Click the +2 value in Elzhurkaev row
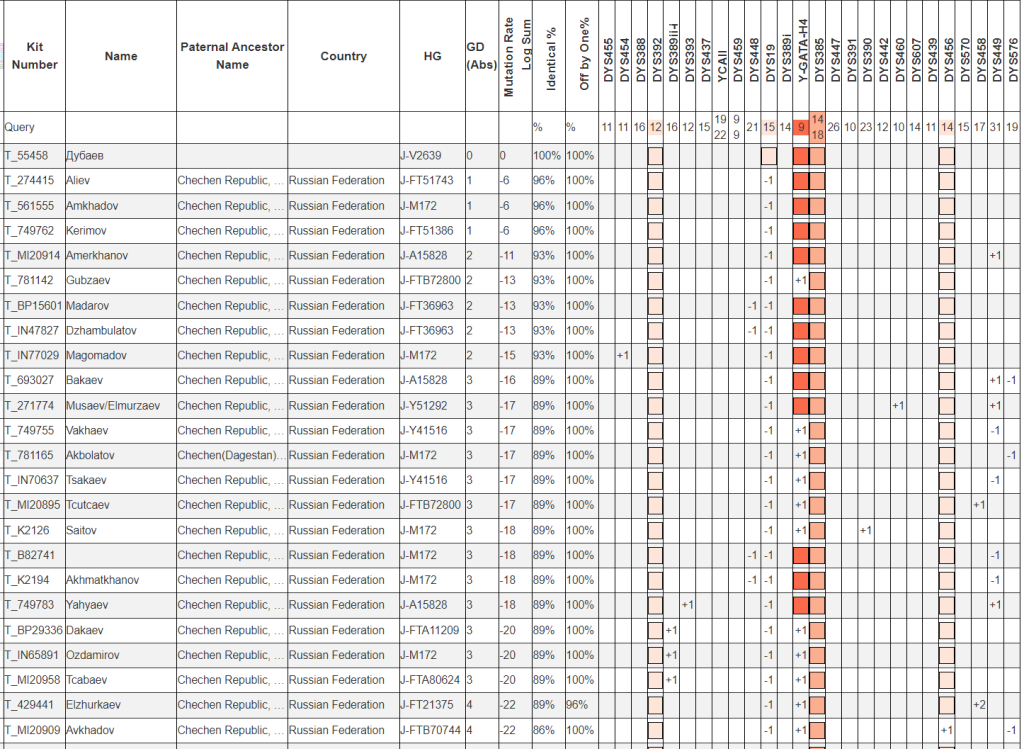Viewport: 1024px width, 749px height. (x=980, y=705)
